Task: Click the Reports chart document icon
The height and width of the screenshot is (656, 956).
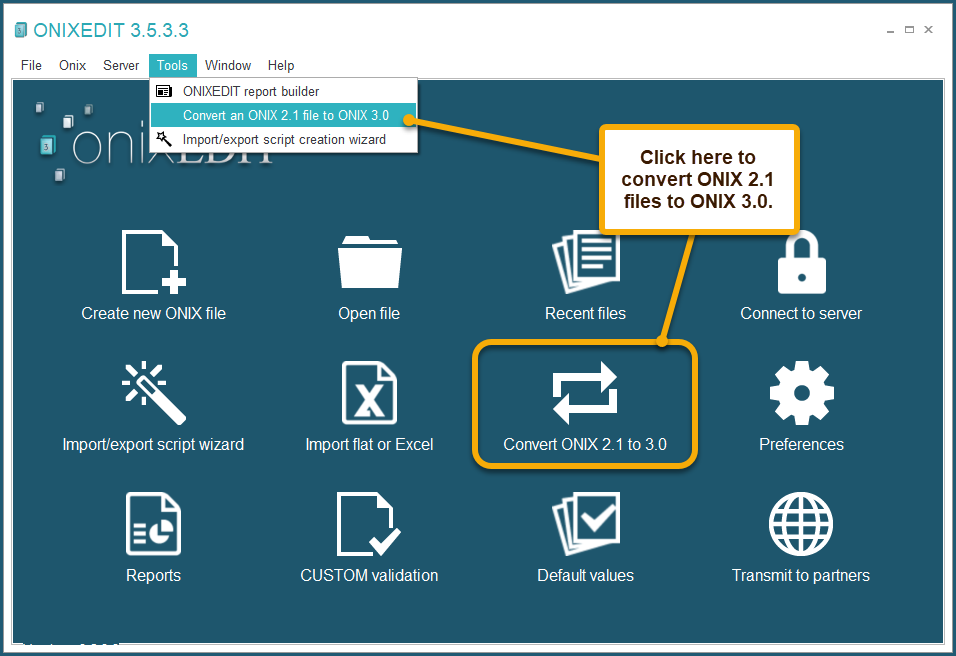Action: [154, 524]
